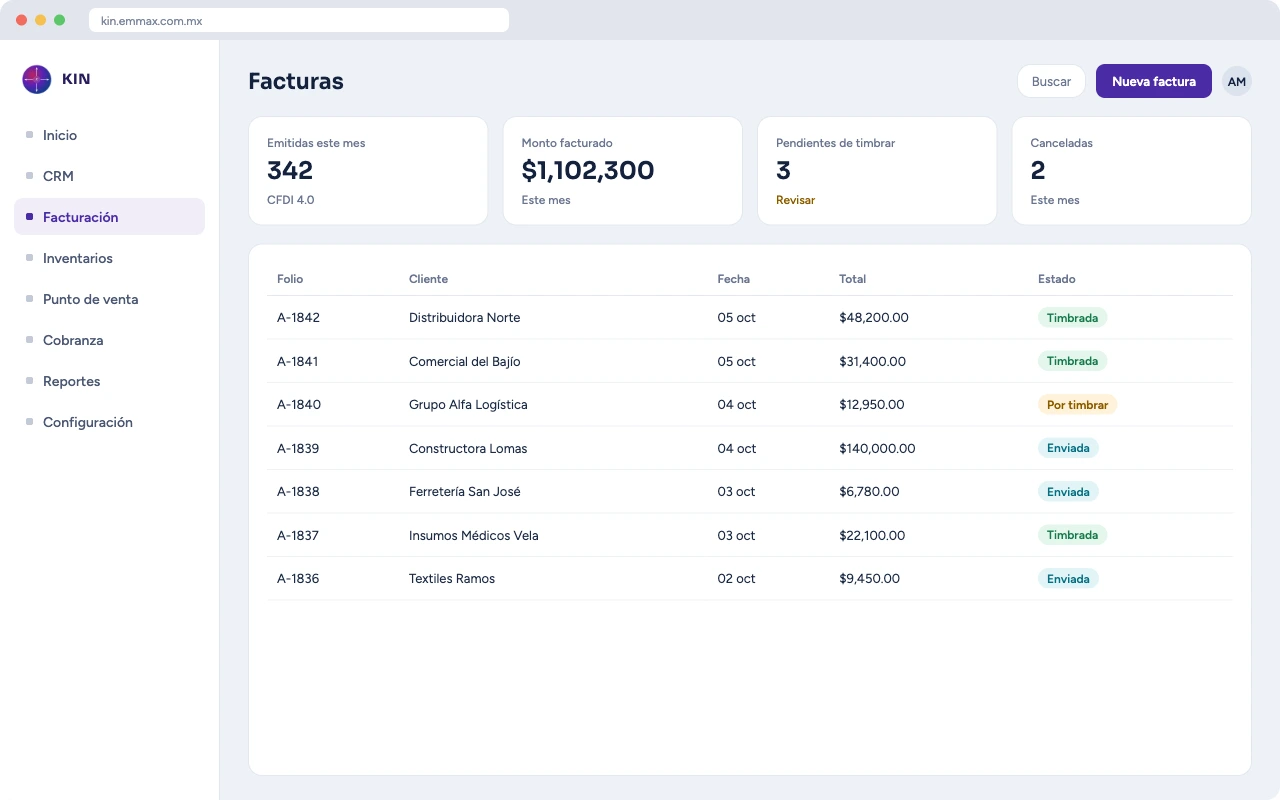
Task: Create a Nueva factura
Action: point(1154,81)
